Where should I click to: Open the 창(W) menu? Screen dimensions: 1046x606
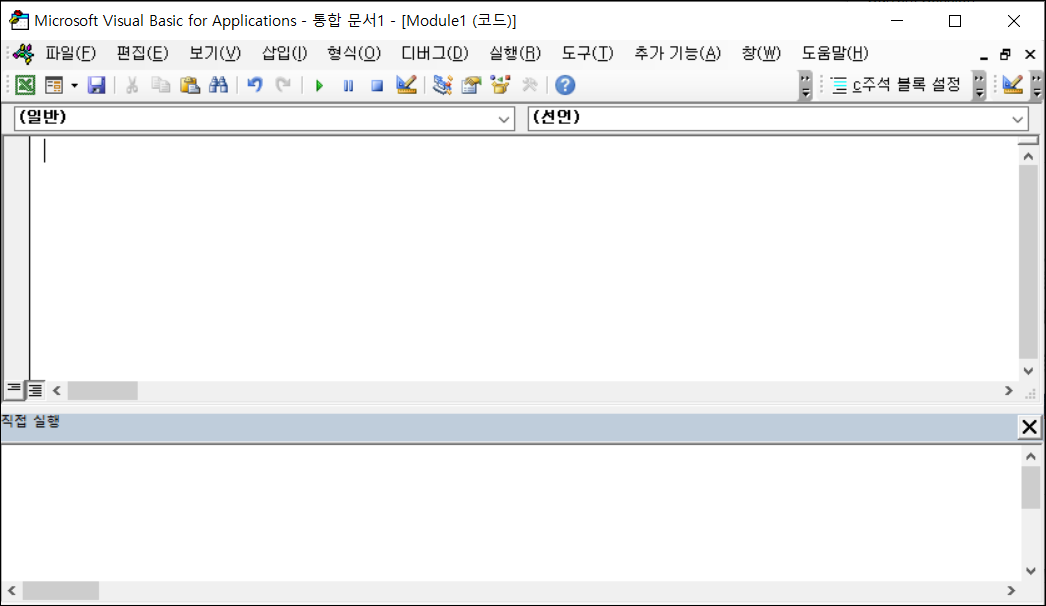point(761,53)
